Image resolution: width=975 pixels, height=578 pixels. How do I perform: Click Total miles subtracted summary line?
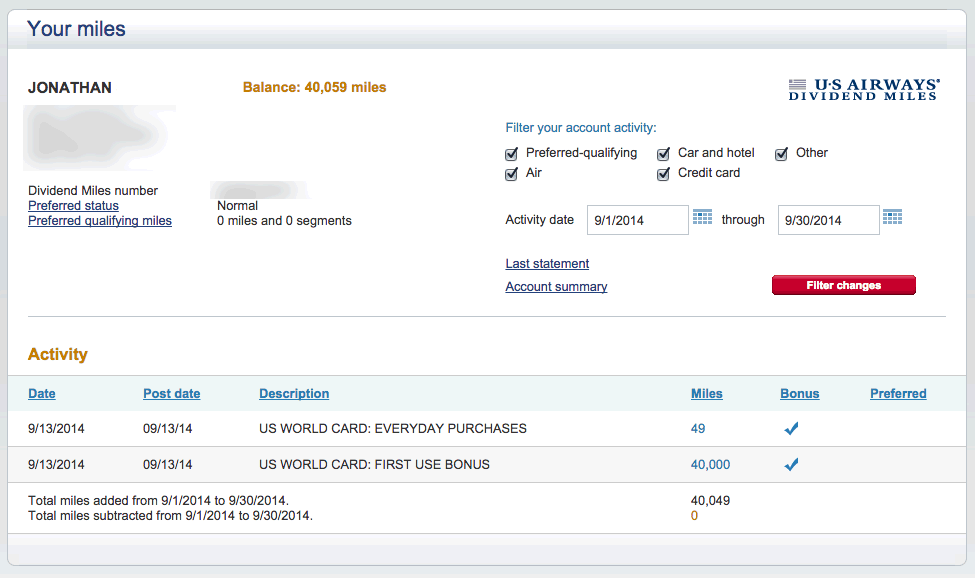[x=170, y=515]
